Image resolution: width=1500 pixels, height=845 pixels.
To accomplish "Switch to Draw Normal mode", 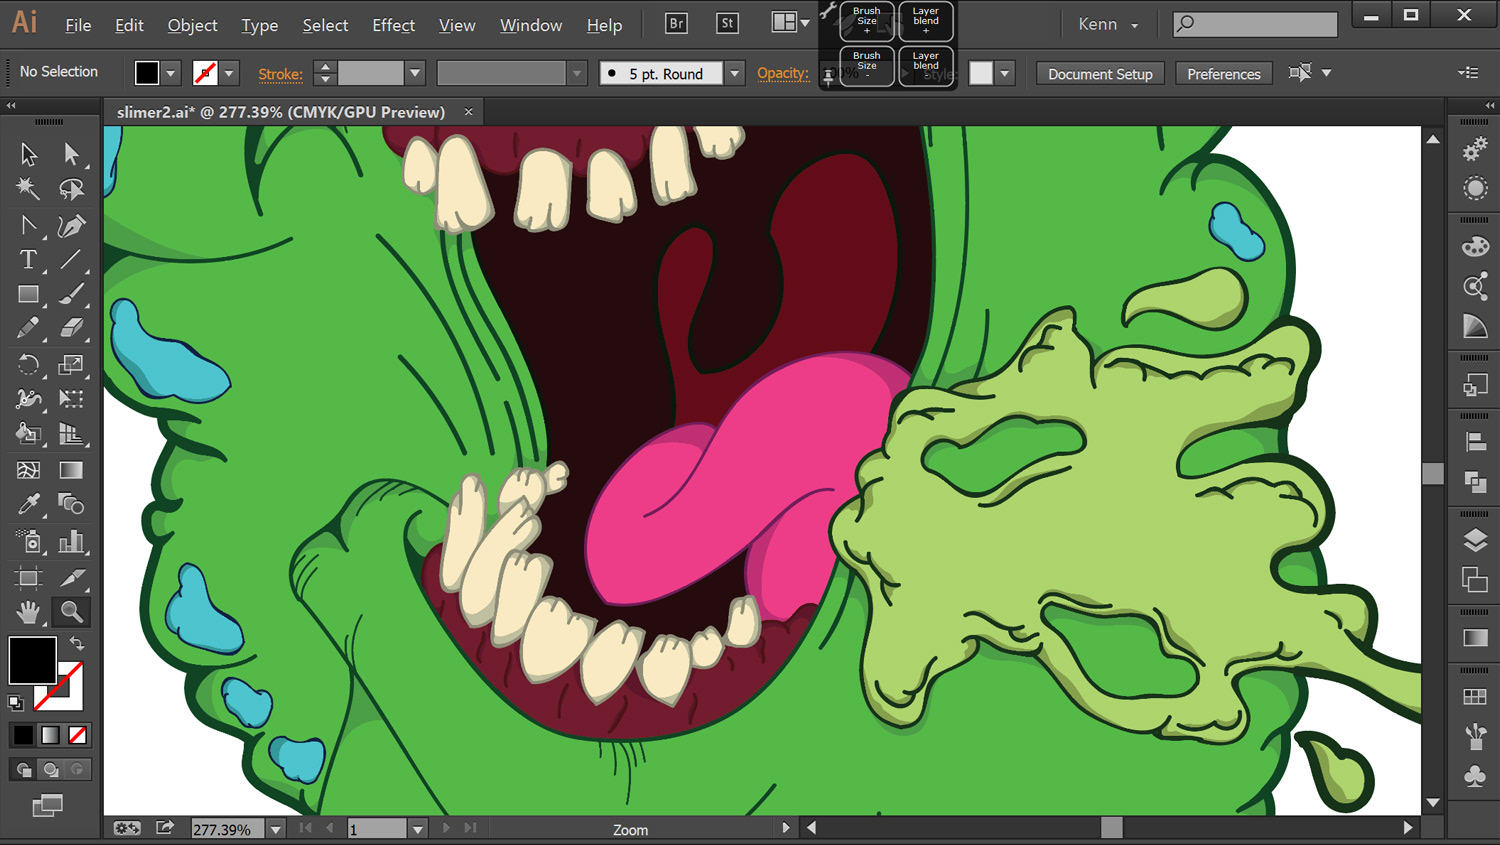I will [24, 769].
